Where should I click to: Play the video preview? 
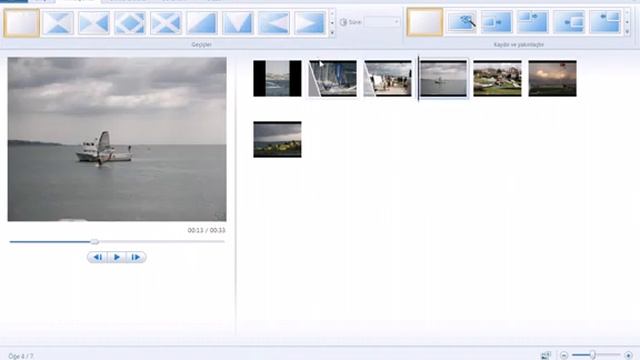(x=117, y=257)
